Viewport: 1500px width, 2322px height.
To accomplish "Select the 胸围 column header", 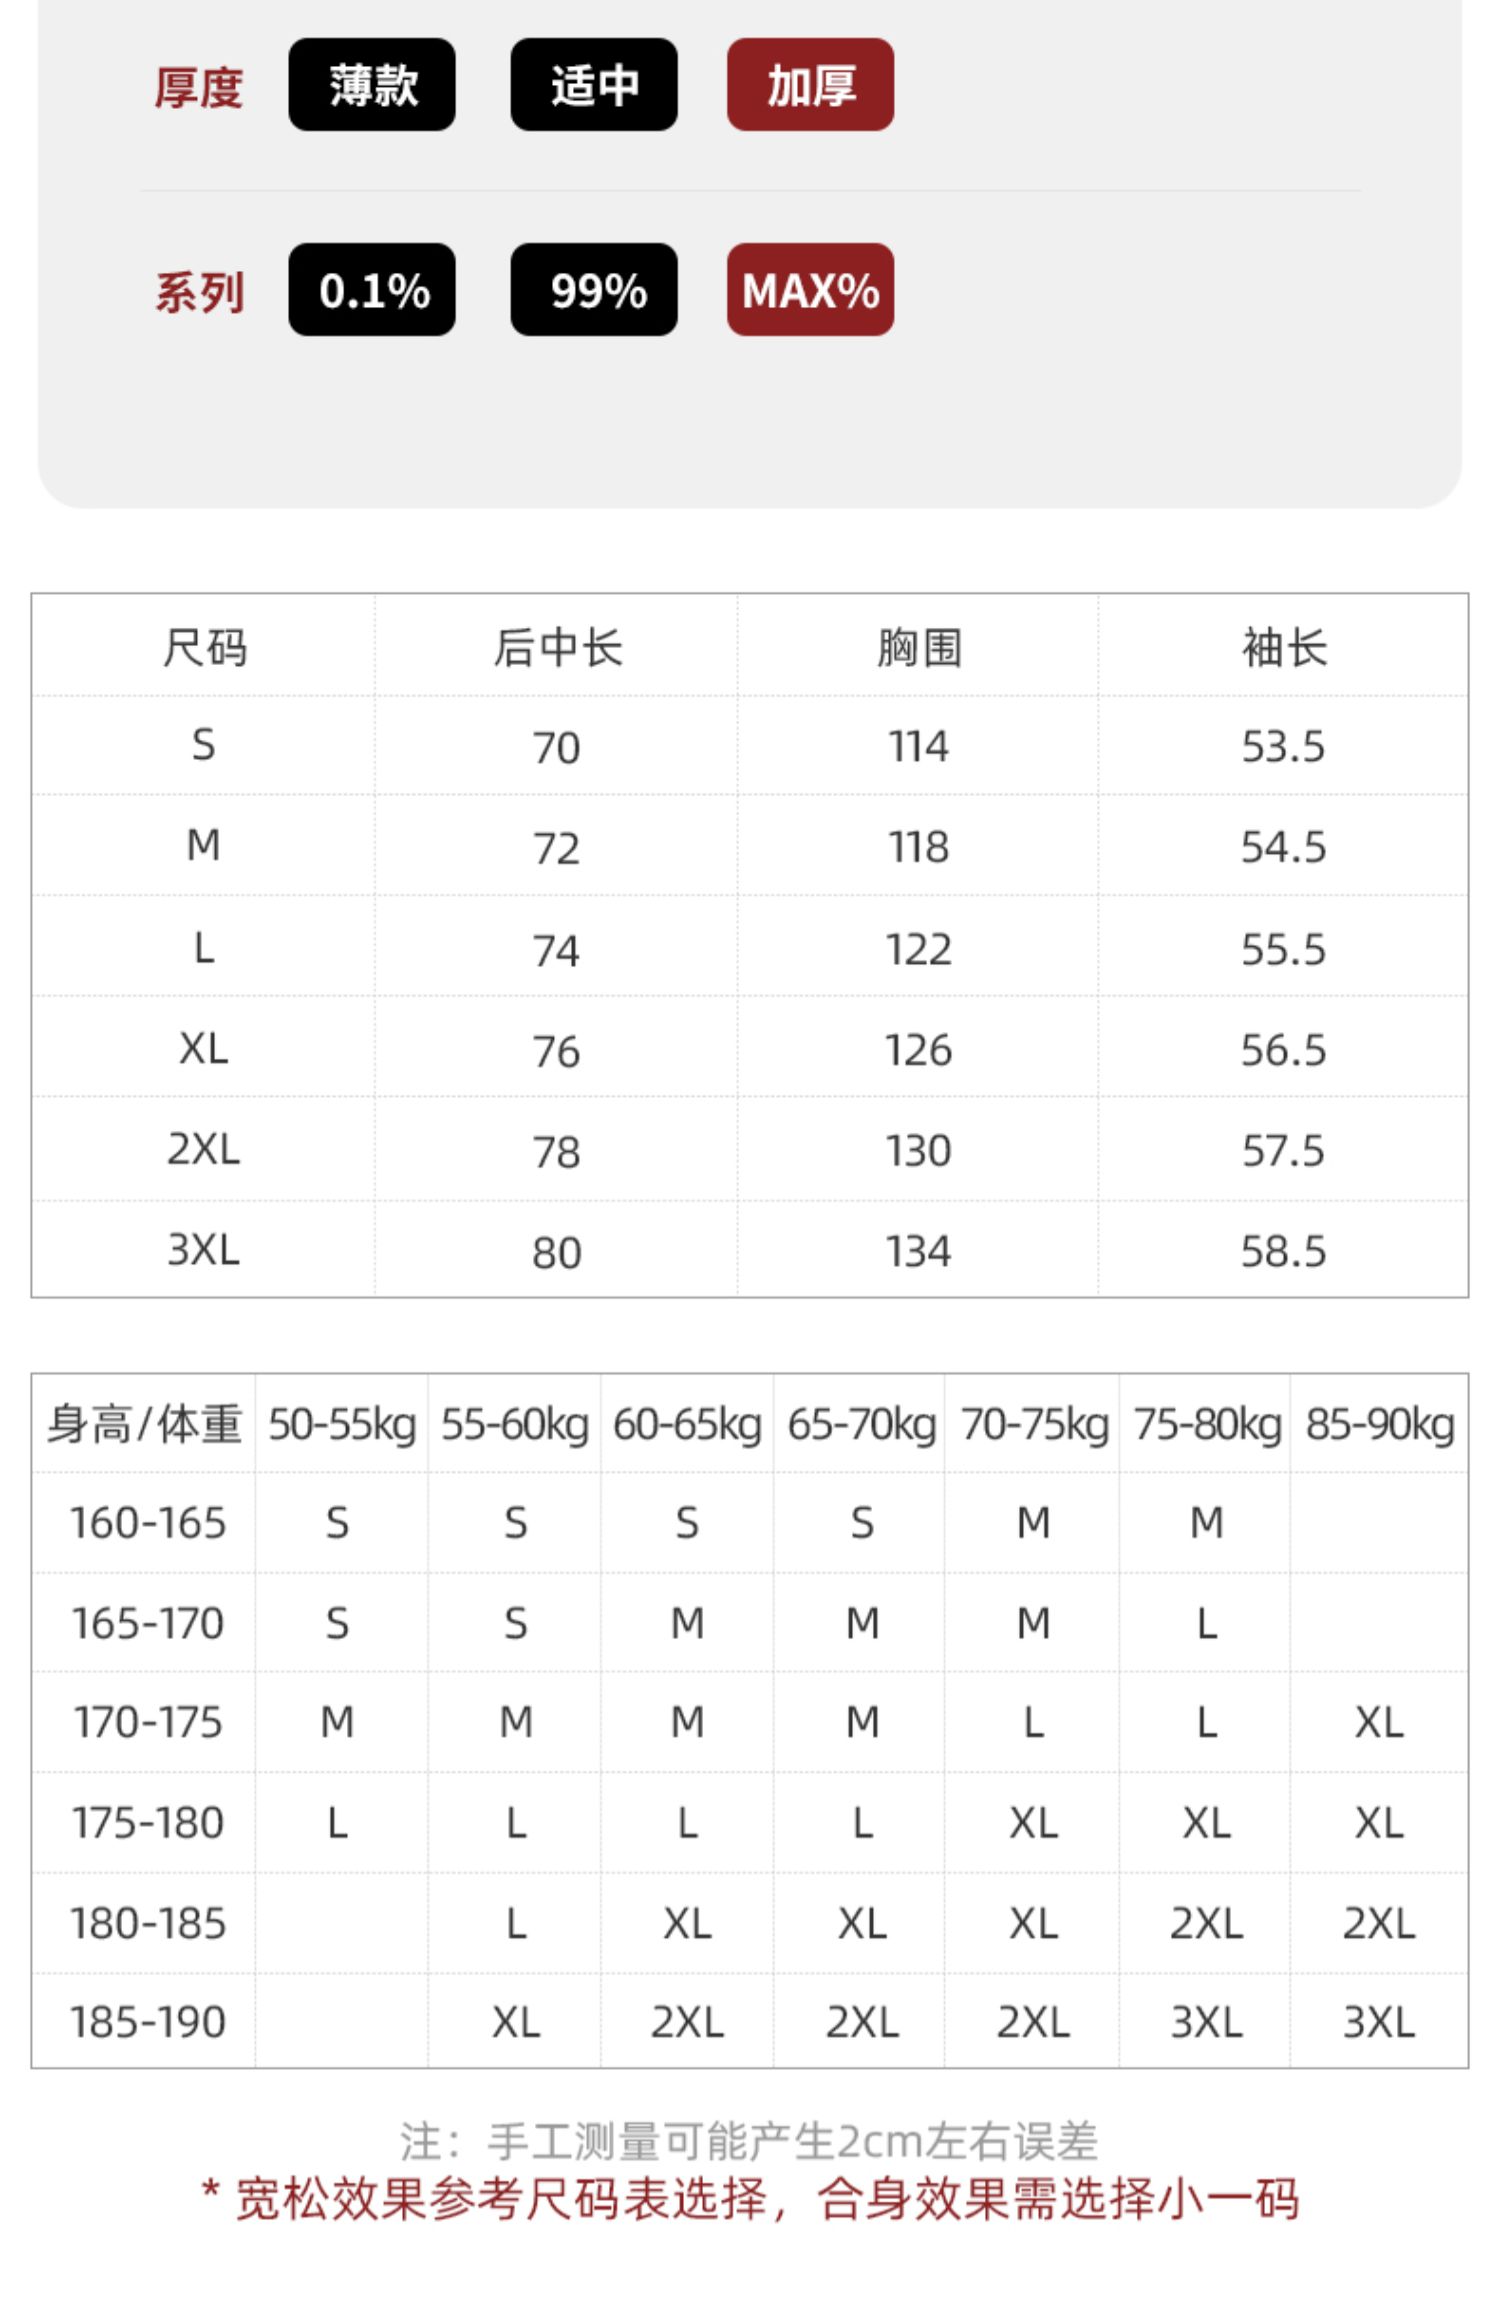I will (918, 648).
